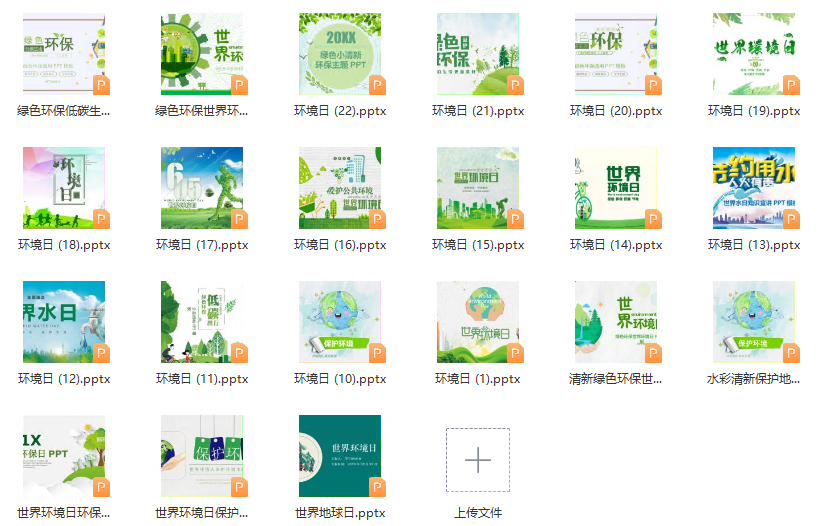Viewport: 817px width, 526px height.
Task: Click the orange PPT badge on 环境日 (1).pptx
Action: tap(515, 353)
